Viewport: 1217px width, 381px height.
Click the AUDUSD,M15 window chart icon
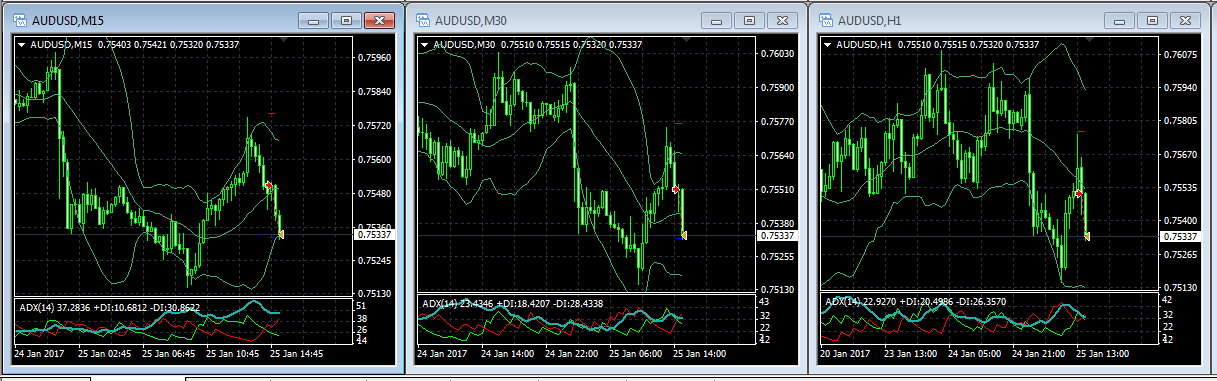(20, 19)
